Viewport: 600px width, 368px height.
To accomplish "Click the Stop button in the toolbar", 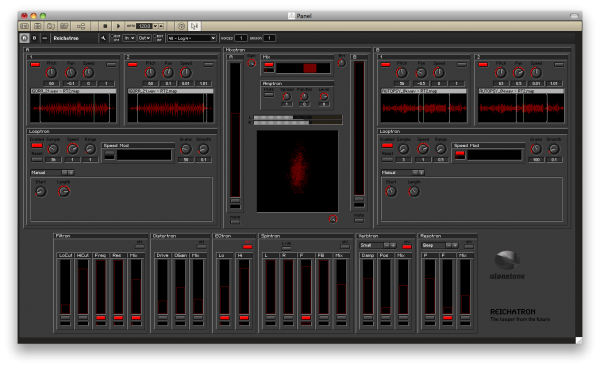I will (105, 26).
